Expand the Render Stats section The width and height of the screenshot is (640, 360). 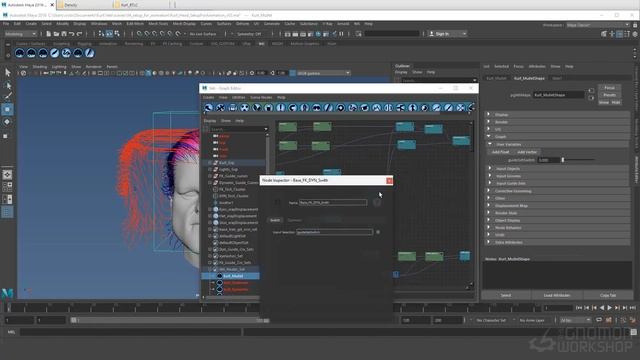click(x=489, y=213)
